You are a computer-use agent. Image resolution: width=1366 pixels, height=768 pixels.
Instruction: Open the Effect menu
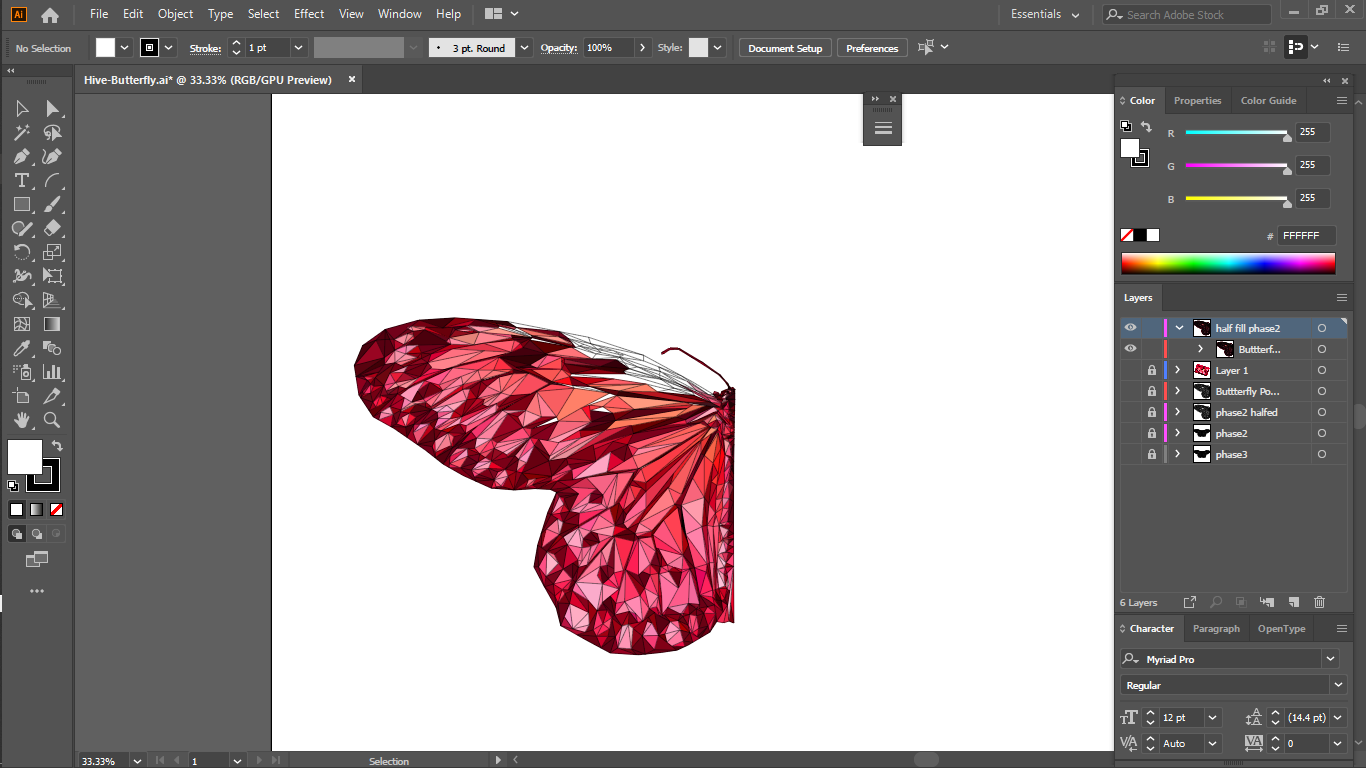pos(309,14)
